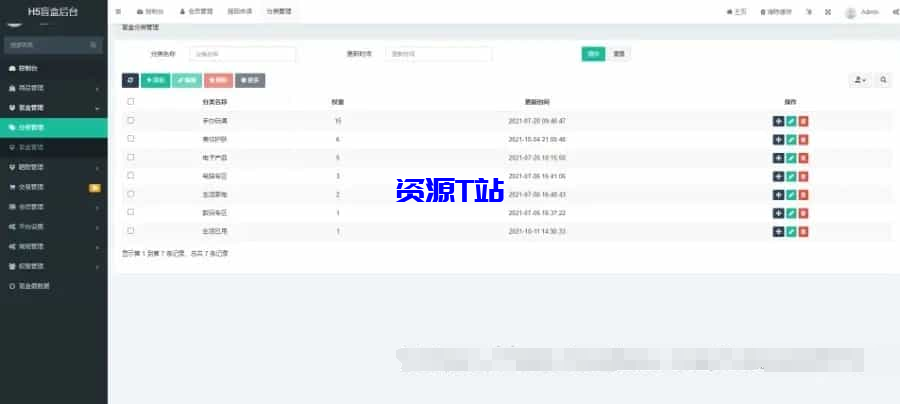Click edit pencil icon in weight 5 row

(791, 158)
